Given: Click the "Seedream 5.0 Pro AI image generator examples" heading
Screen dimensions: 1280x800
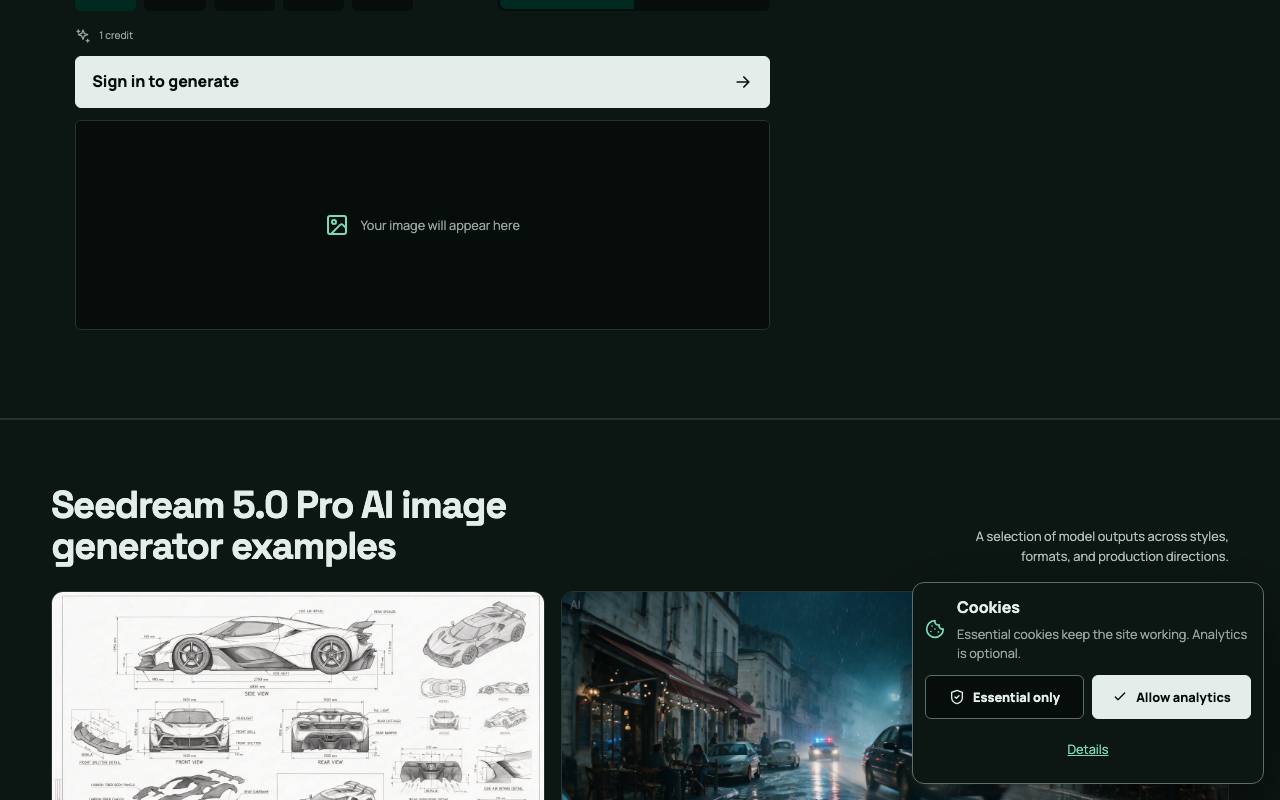Looking at the screenshot, I should tap(279, 526).
